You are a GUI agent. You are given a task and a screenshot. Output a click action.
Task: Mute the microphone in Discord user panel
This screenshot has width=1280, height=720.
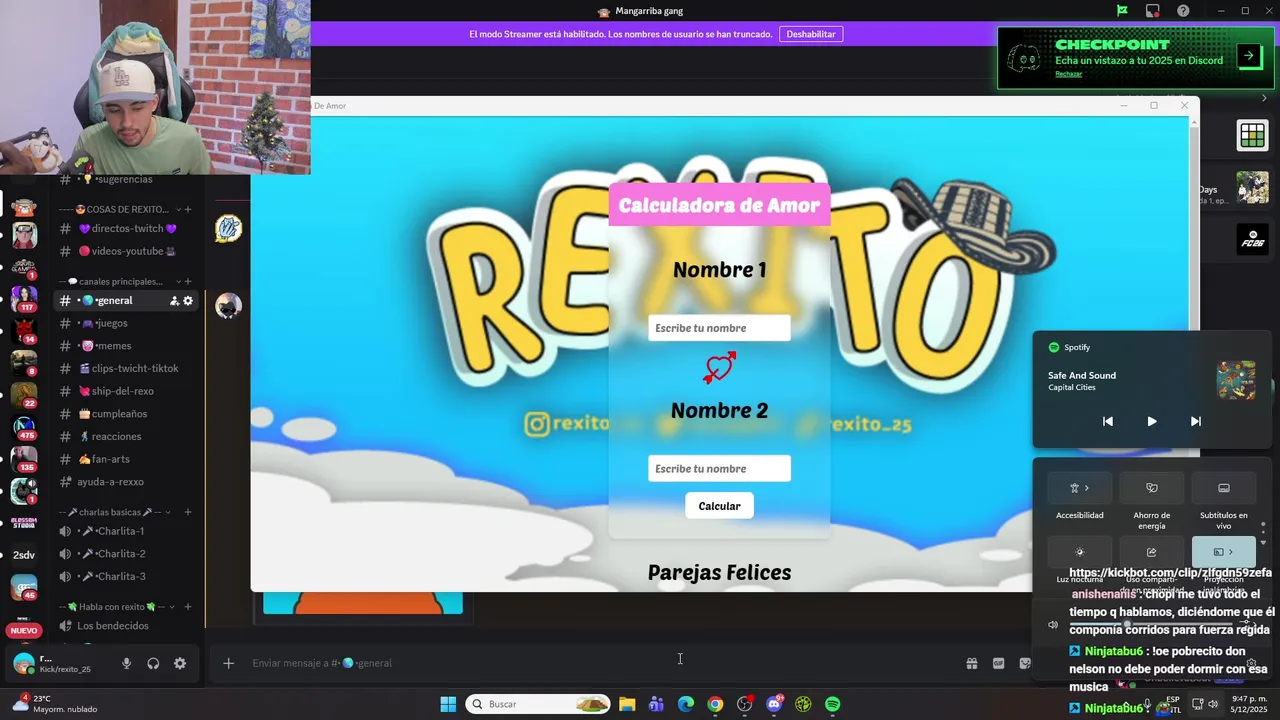point(126,663)
